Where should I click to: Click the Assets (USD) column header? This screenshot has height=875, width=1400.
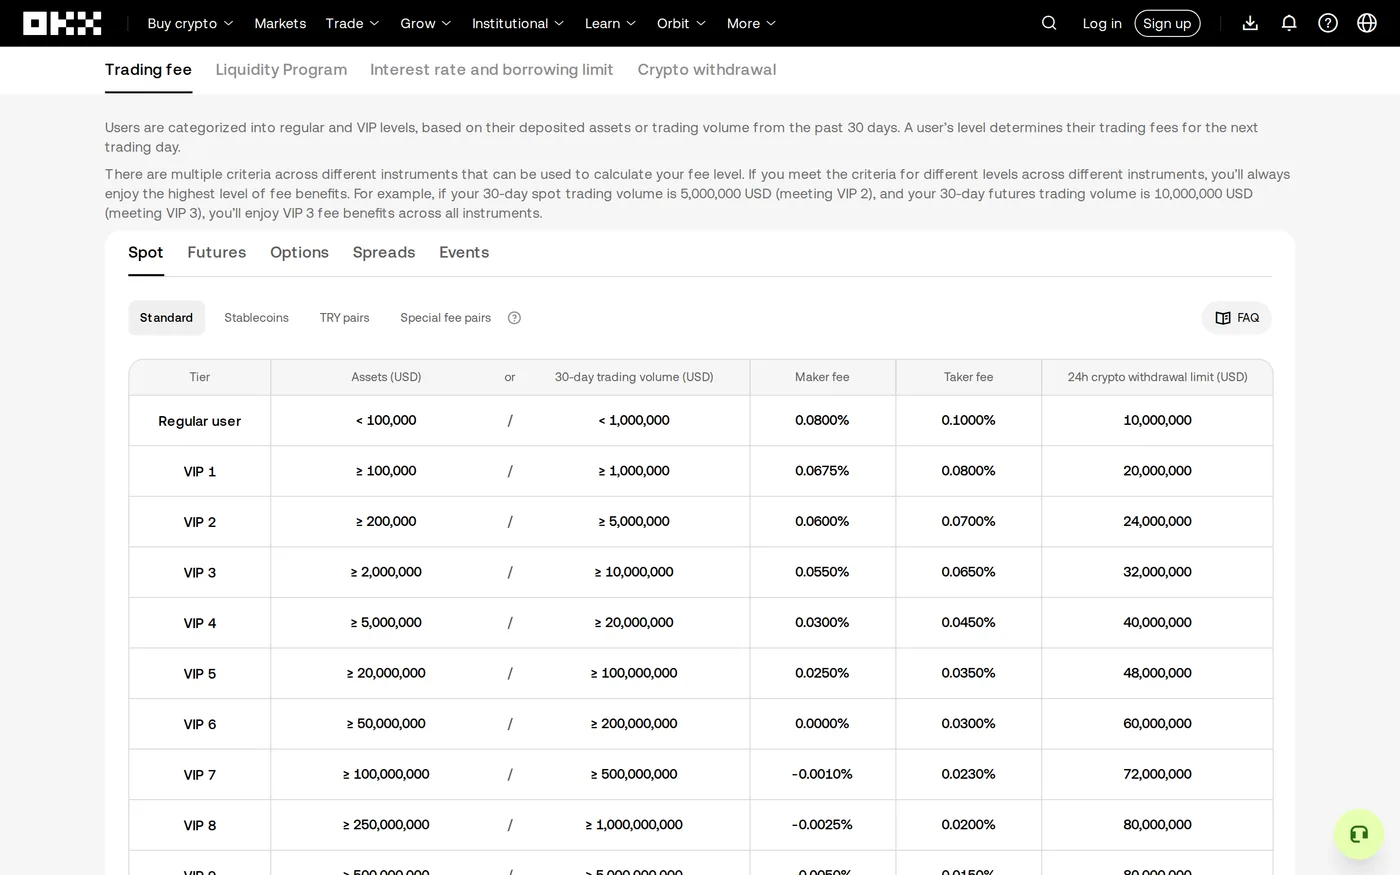386,377
